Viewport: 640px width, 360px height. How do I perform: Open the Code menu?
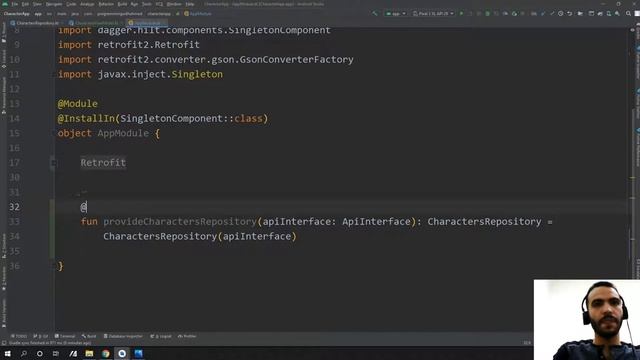pyautogui.click(x=71, y=4)
